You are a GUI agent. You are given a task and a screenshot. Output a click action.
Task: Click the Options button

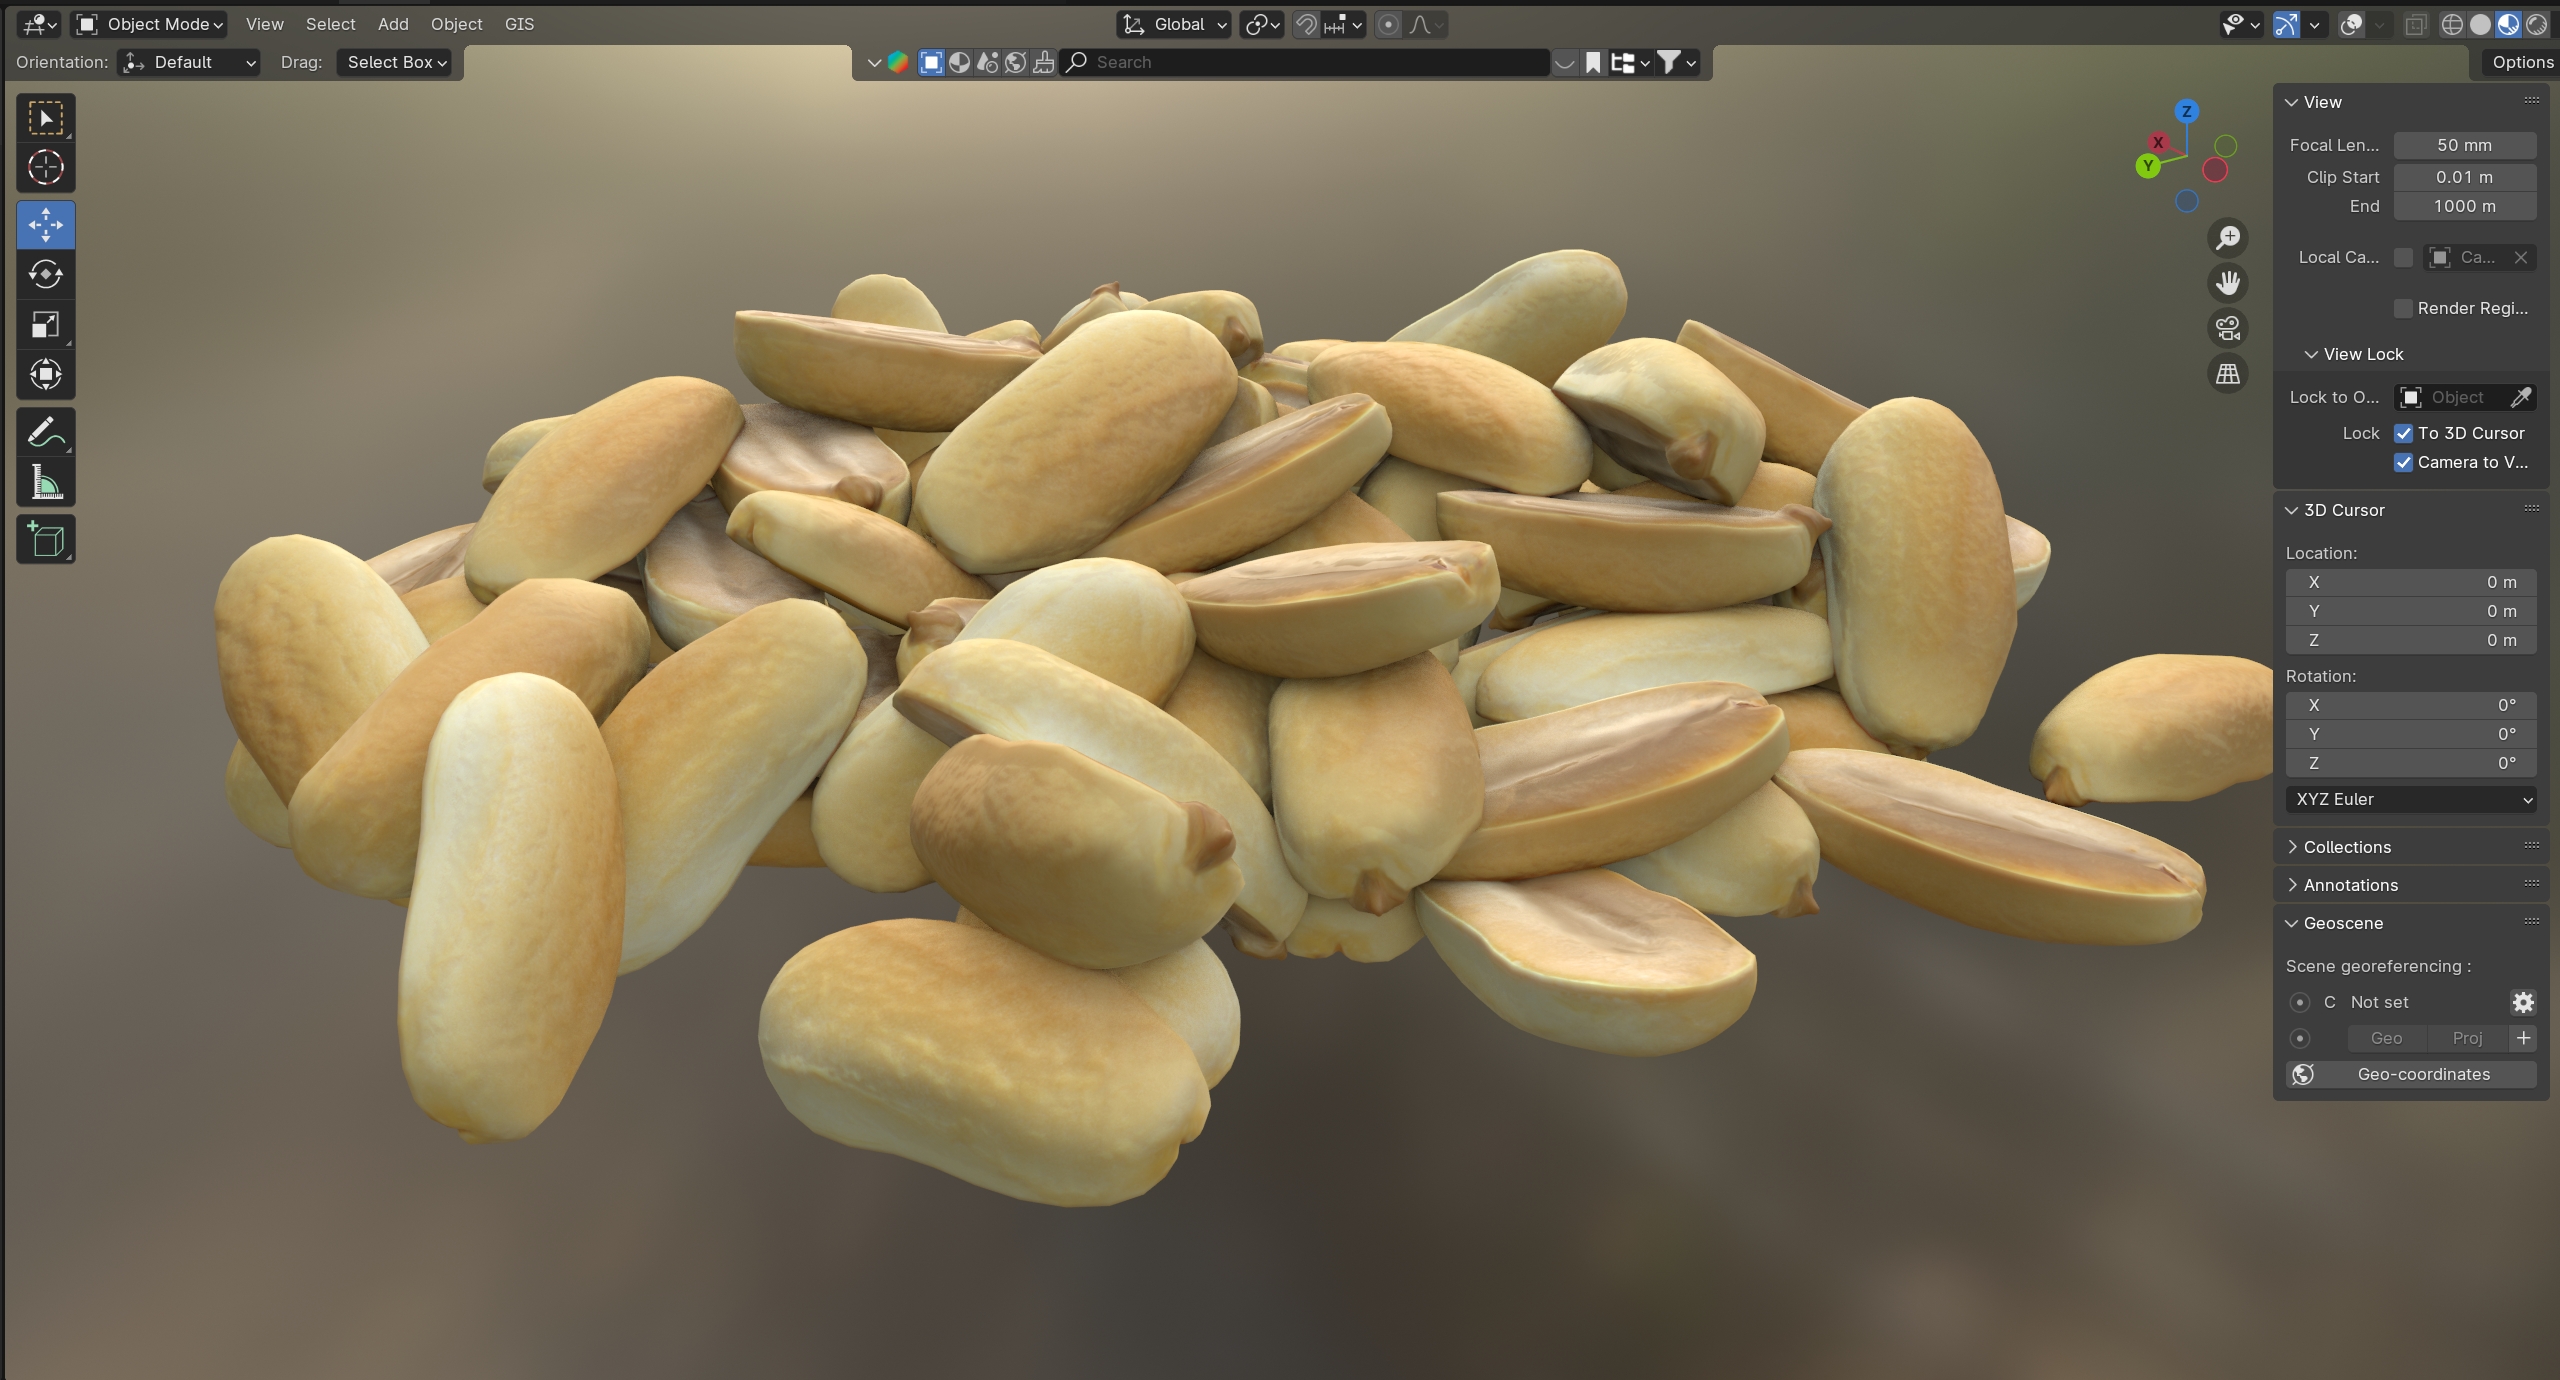[x=2521, y=62]
